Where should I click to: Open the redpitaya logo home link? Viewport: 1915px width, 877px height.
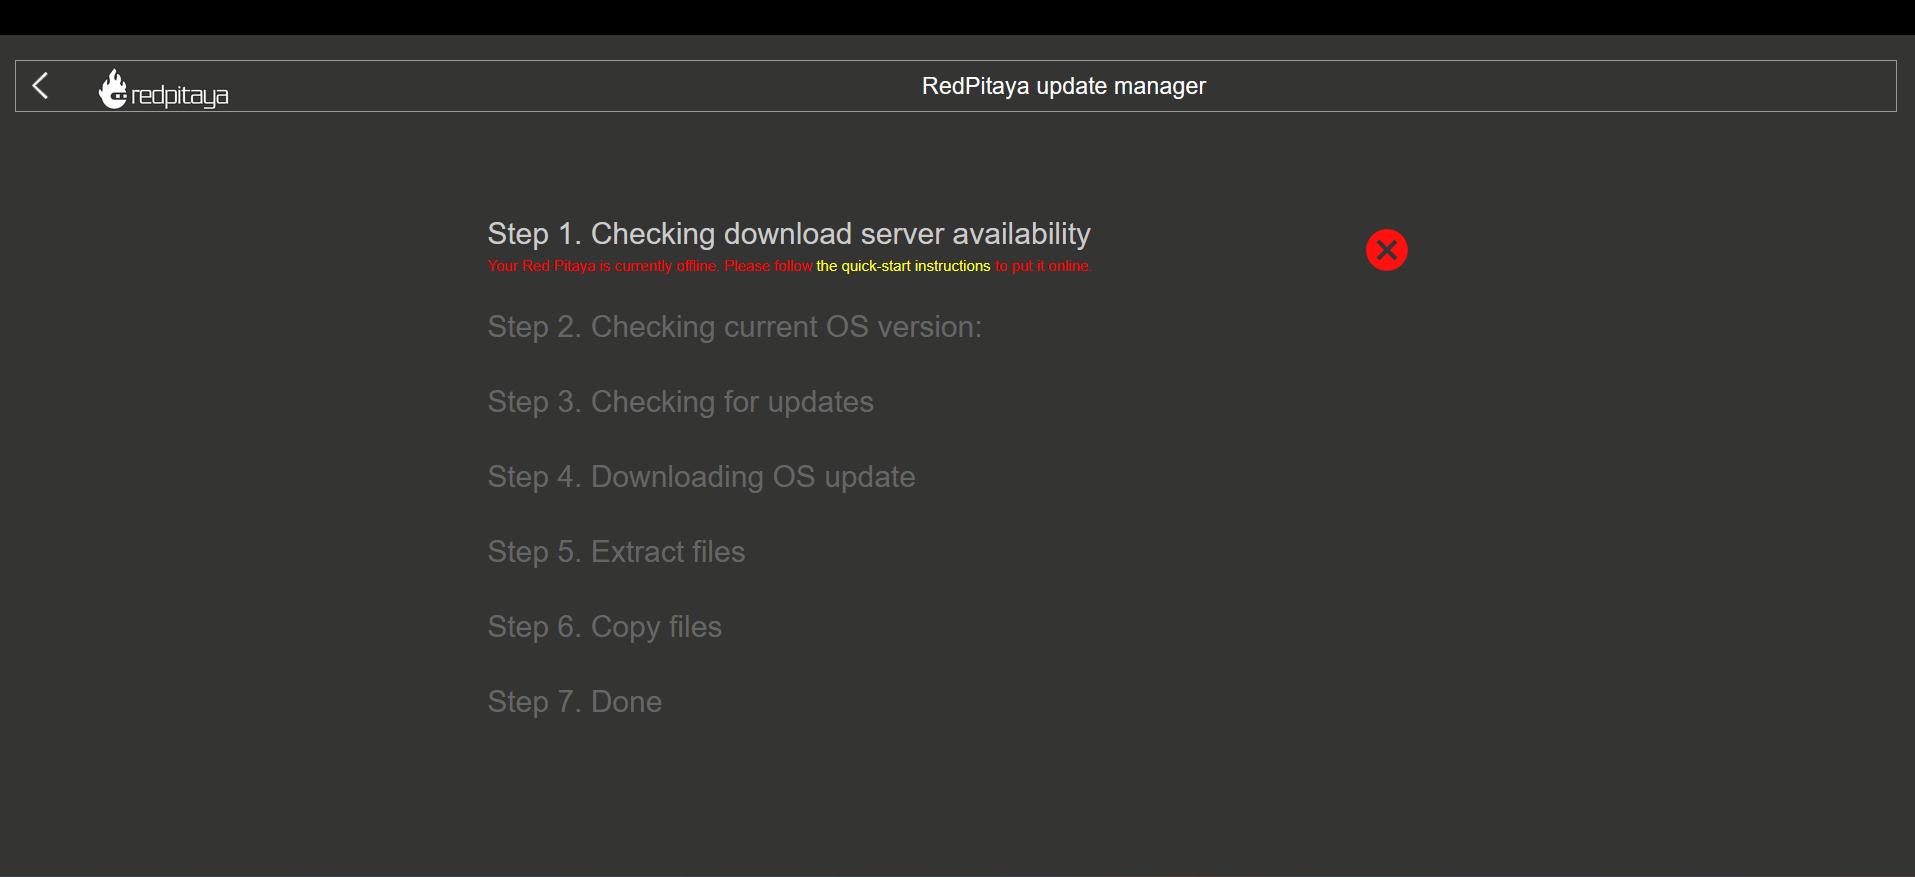click(x=164, y=89)
